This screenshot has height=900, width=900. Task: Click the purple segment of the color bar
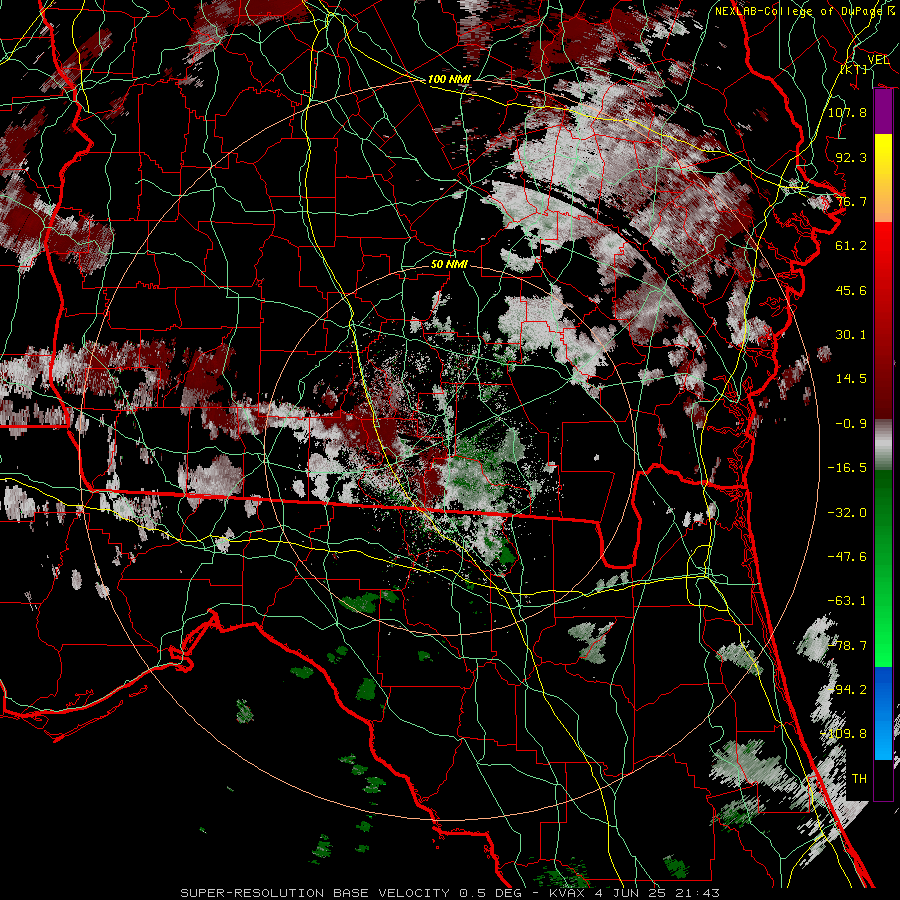pos(883,112)
